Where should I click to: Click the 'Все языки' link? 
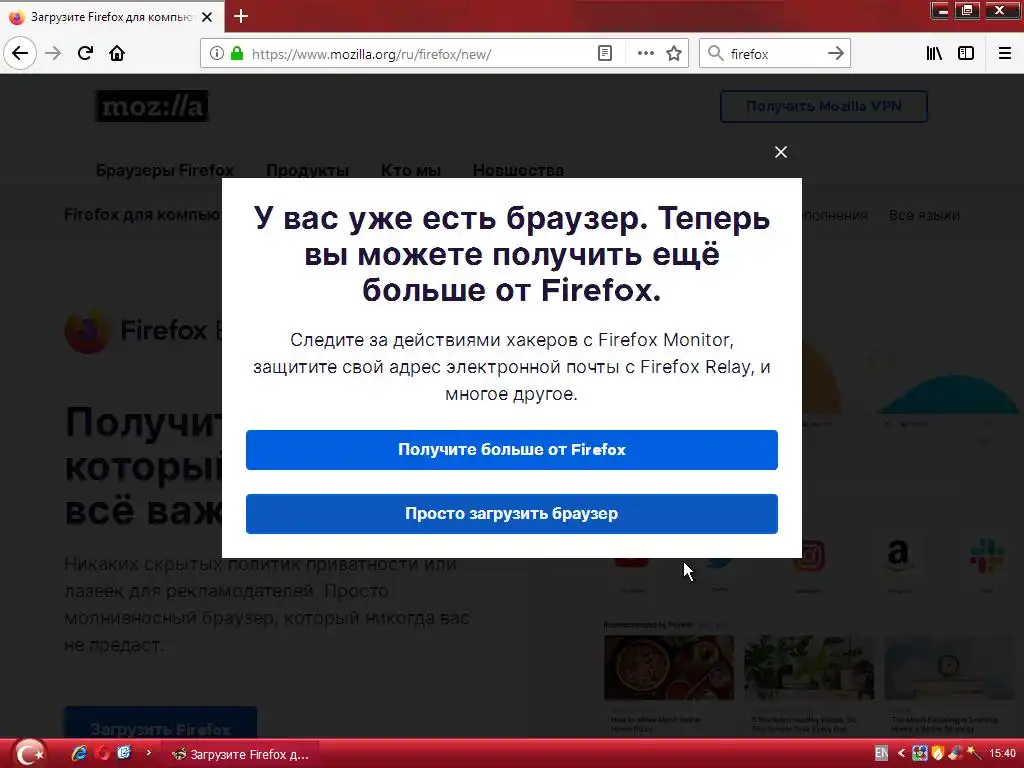tap(924, 215)
